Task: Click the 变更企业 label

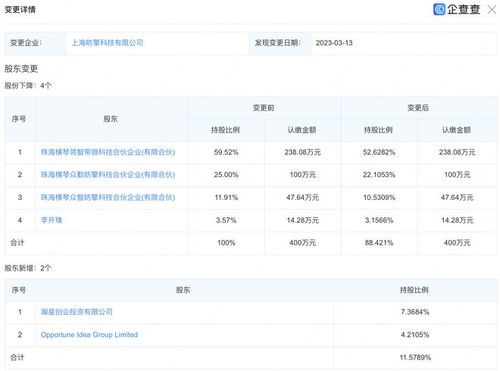Action: click(26, 43)
